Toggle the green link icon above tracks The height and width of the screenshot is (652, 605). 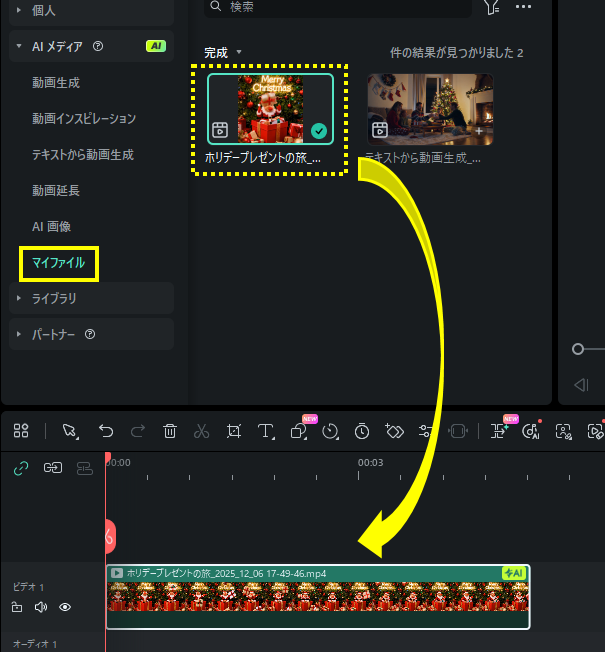[x=21, y=467]
